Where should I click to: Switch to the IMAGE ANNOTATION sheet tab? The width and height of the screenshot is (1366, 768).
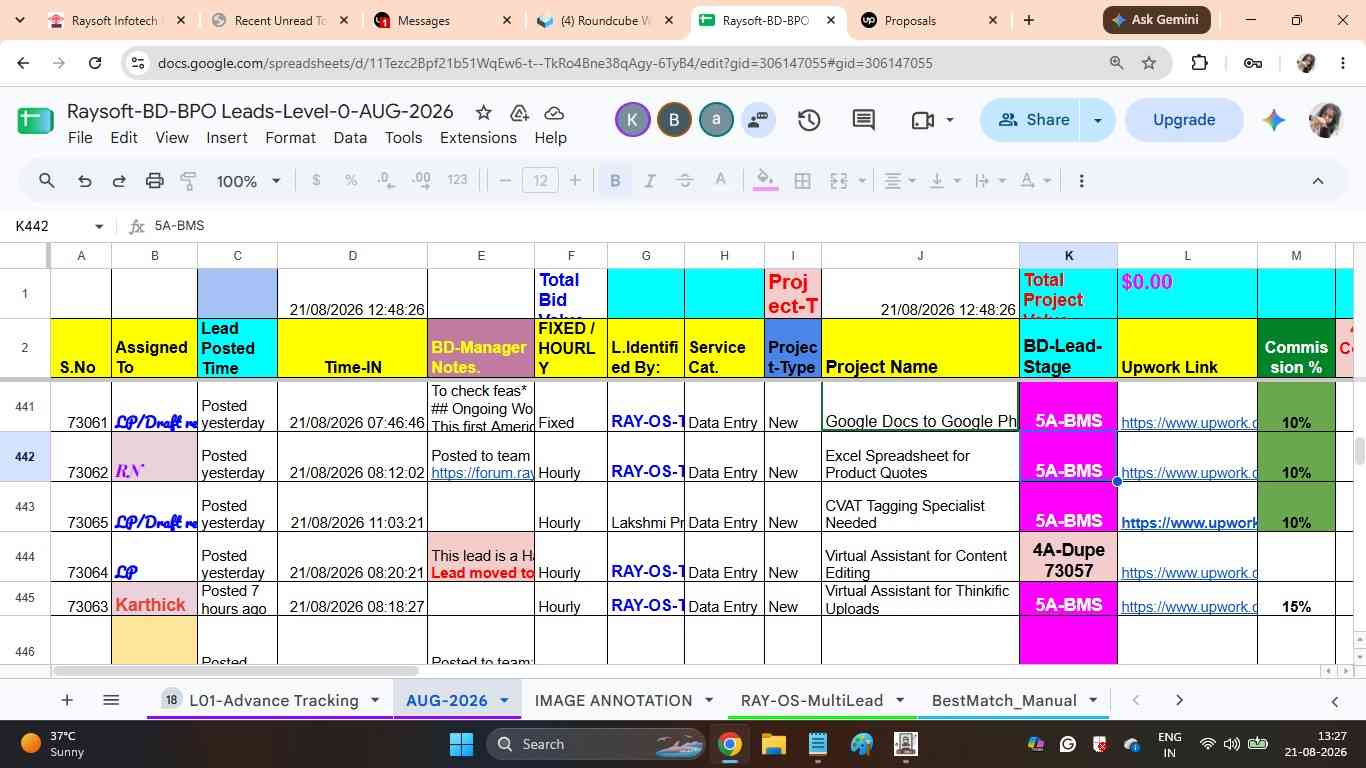(613, 700)
